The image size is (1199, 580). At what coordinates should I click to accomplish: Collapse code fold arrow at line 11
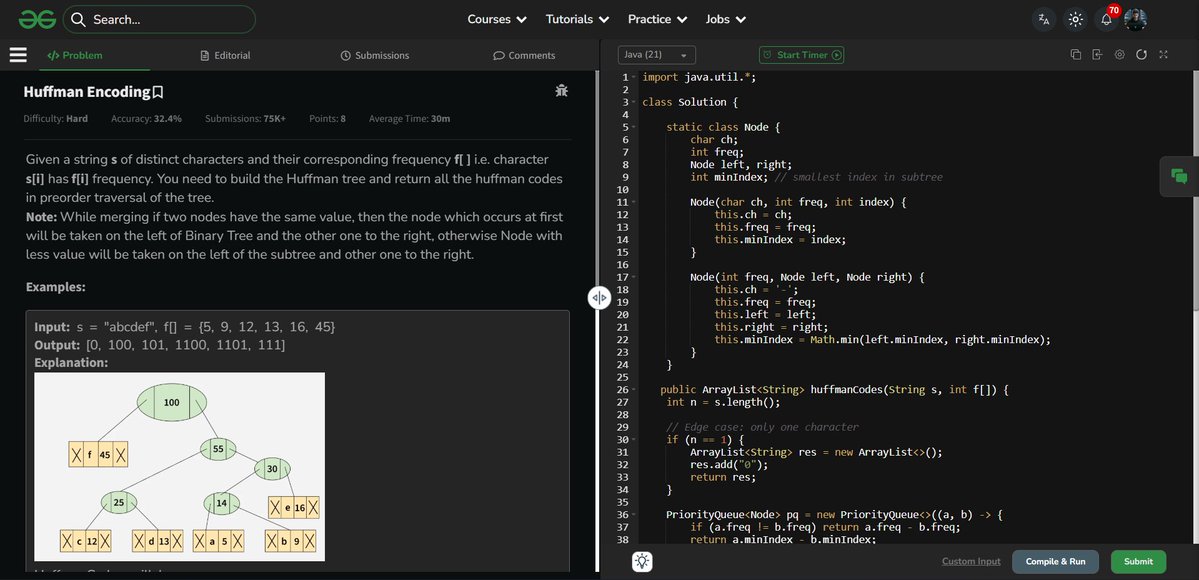pos(634,202)
